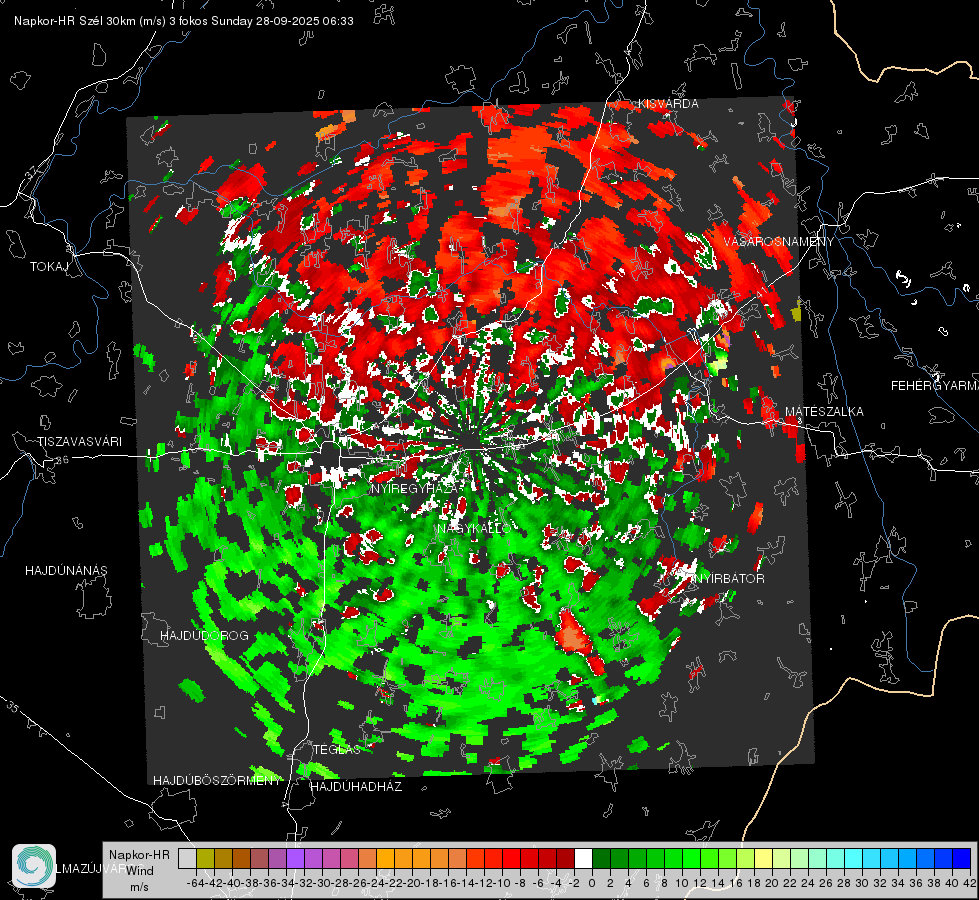Click the Nyíregyháza city label
Image resolution: width=979 pixels, height=900 pixels.
[416, 488]
